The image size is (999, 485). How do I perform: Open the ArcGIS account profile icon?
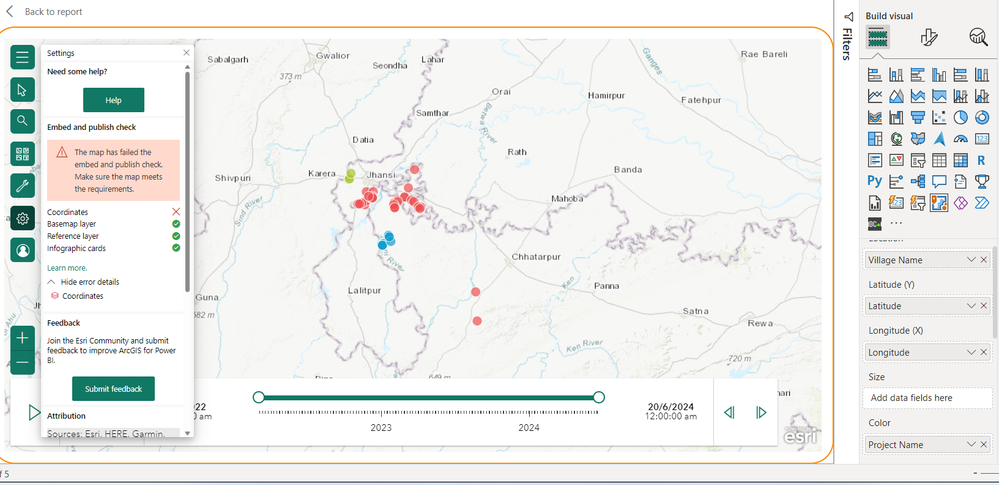coord(22,250)
